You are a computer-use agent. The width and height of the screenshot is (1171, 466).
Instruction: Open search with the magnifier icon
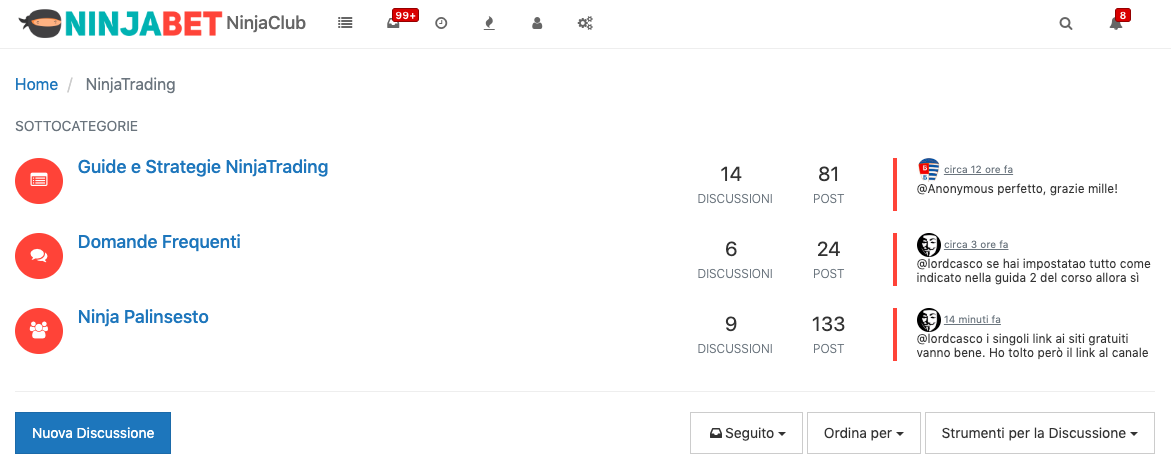click(1066, 23)
